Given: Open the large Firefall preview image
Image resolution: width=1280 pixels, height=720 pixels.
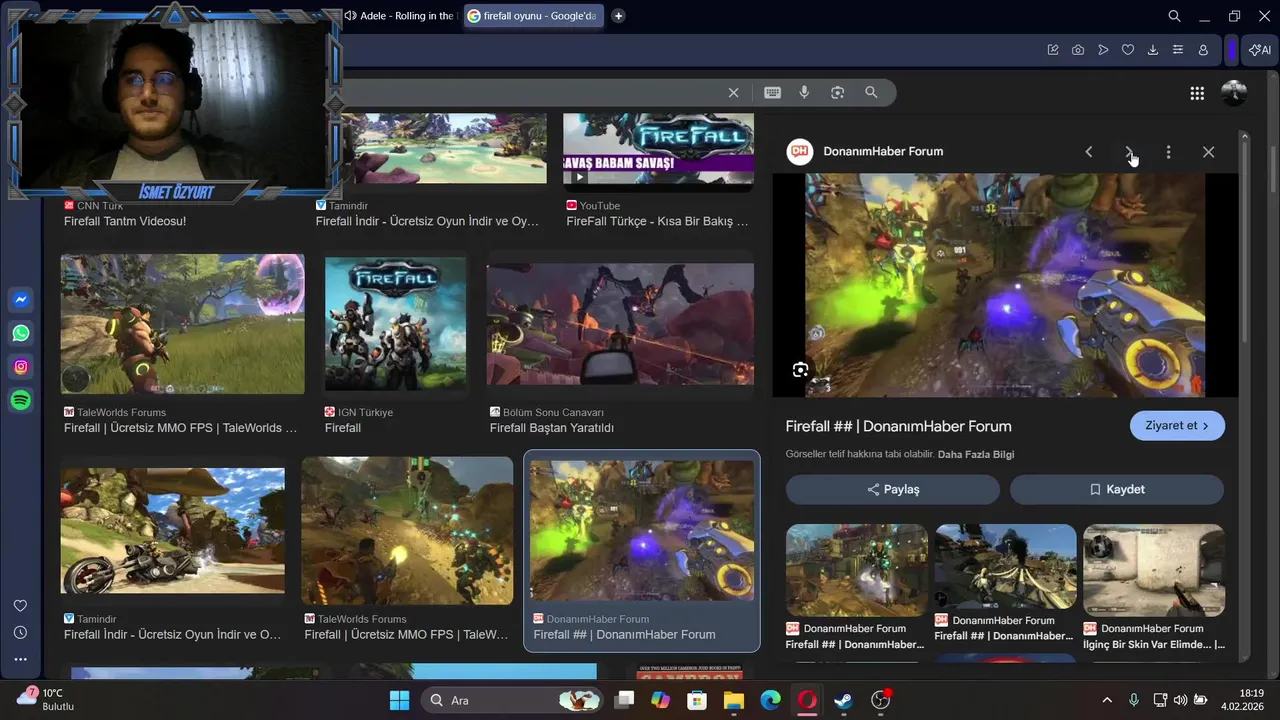Looking at the screenshot, I should [1005, 285].
